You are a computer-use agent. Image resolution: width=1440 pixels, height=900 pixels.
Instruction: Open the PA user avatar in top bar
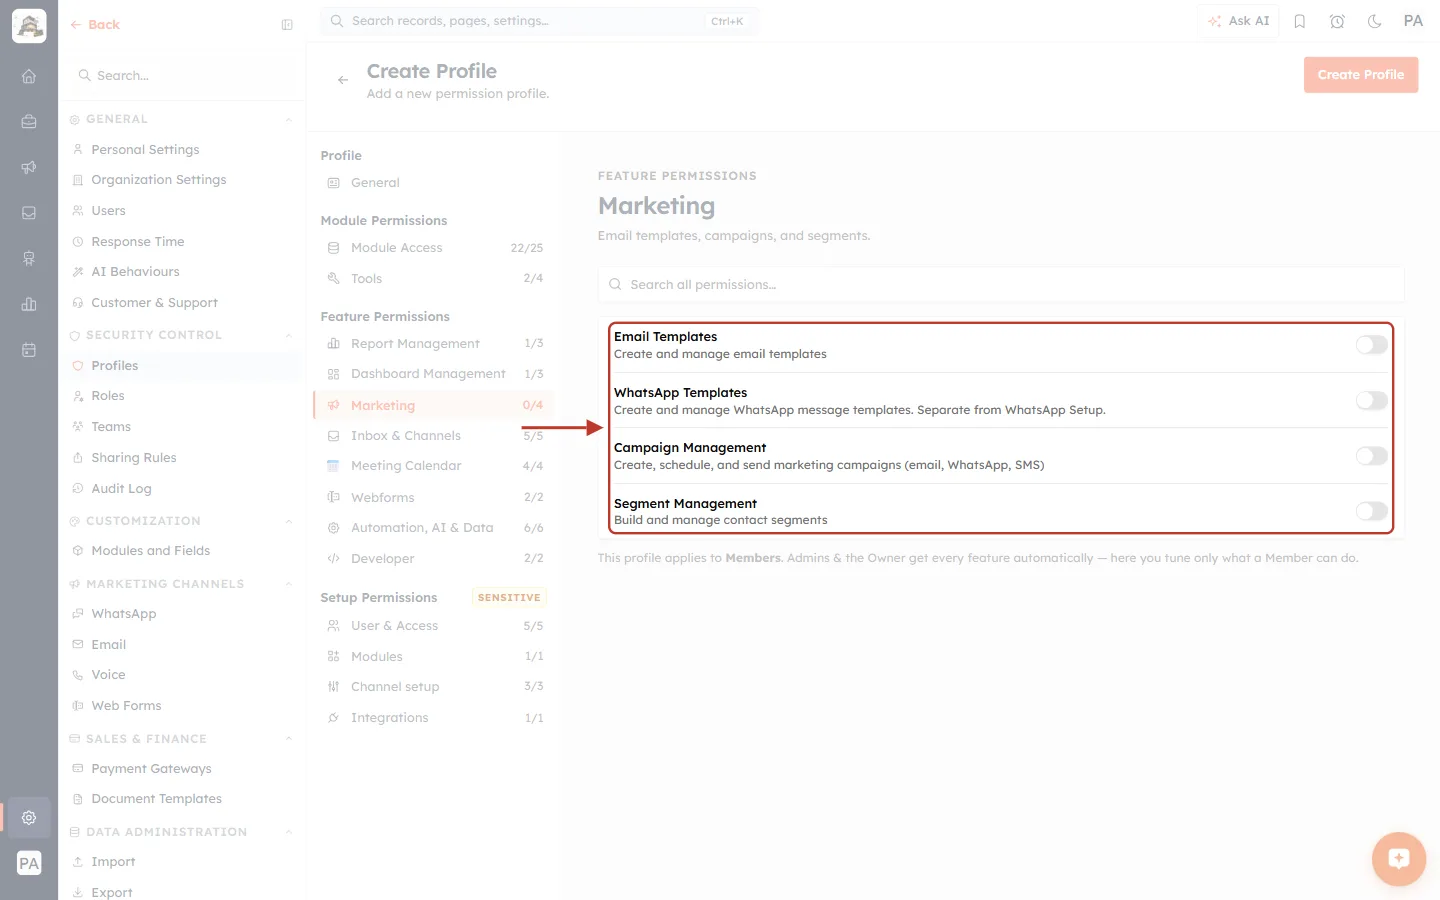coord(1413,21)
